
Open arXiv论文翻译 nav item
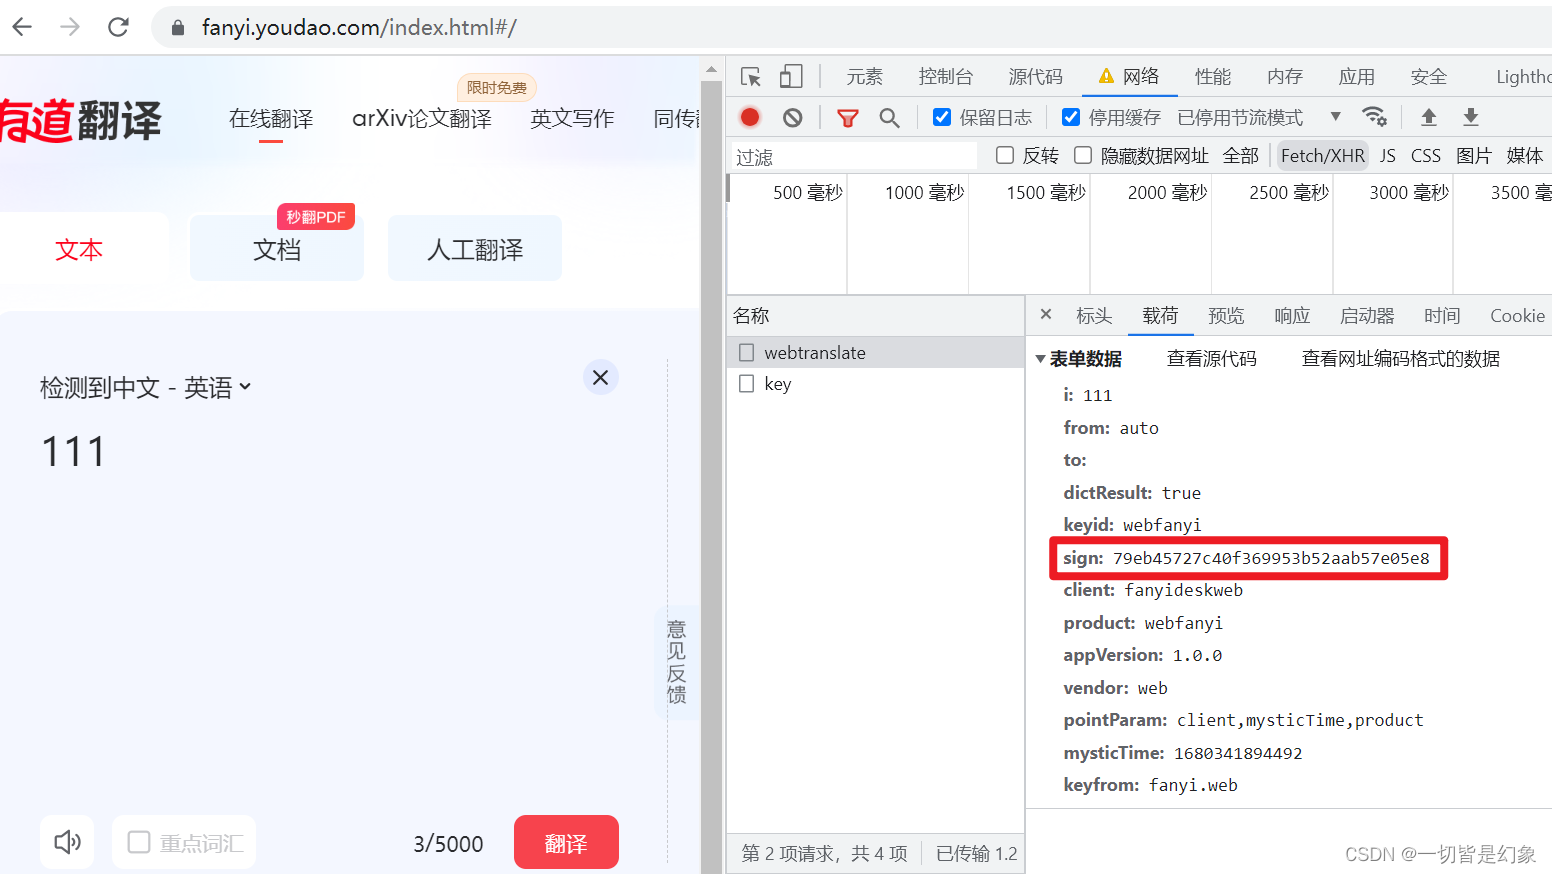[x=422, y=119]
